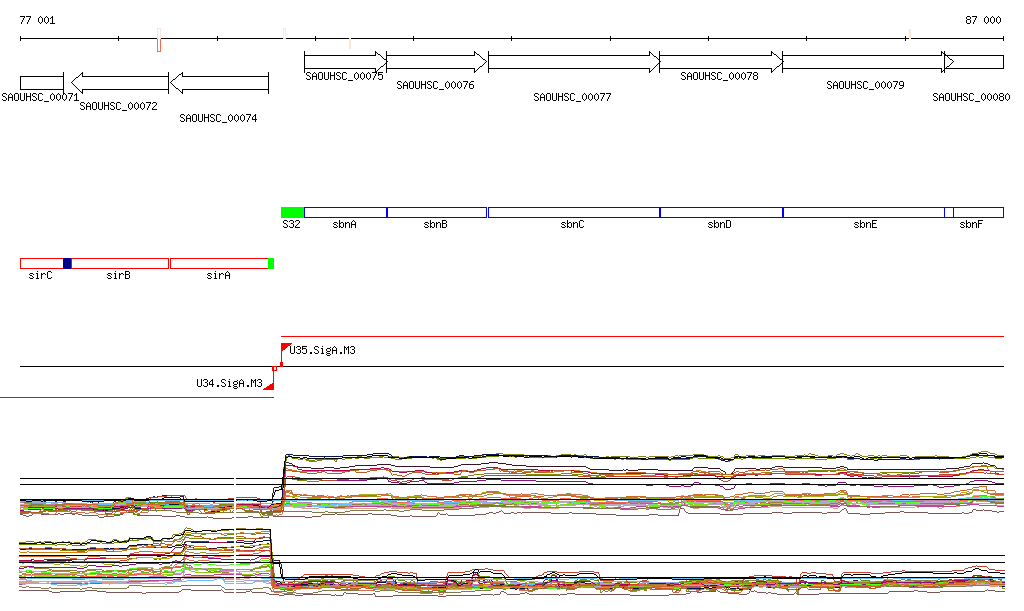The image size is (1024, 611).
Task: Click the SAOUHSC_00072 gene arrow
Action: pos(118,82)
